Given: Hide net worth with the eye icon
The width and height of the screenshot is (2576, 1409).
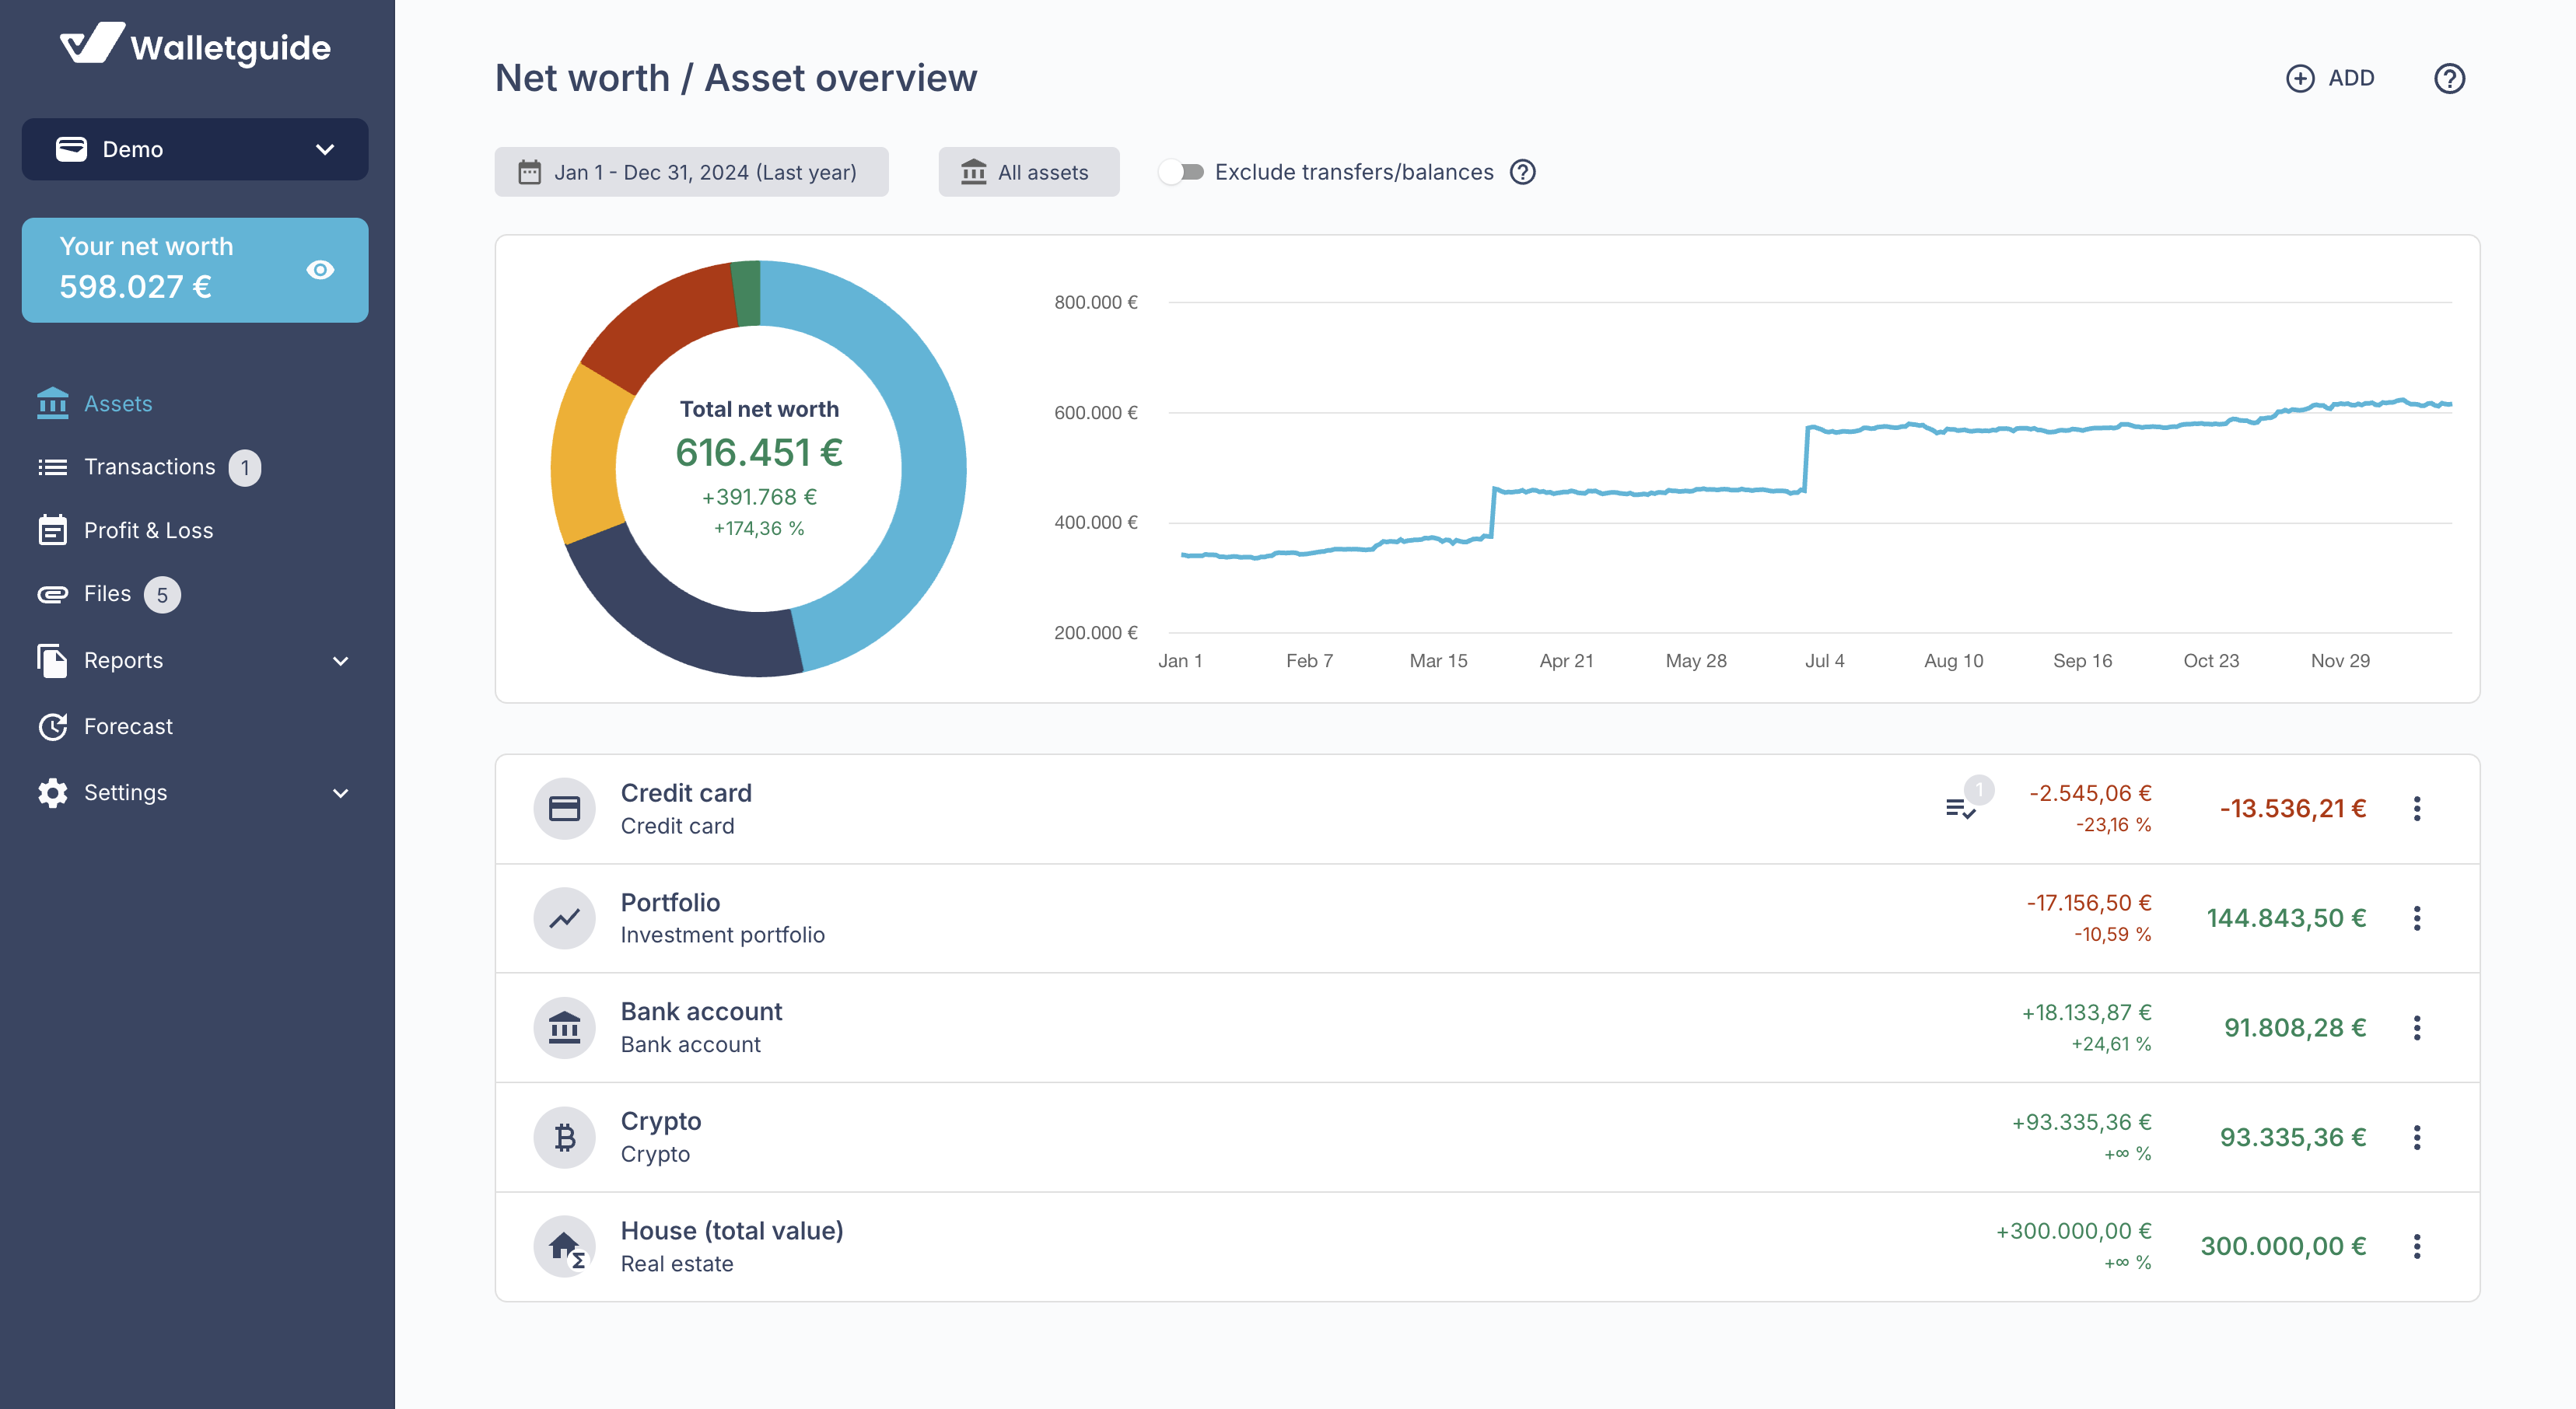Looking at the screenshot, I should [x=320, y=270].
